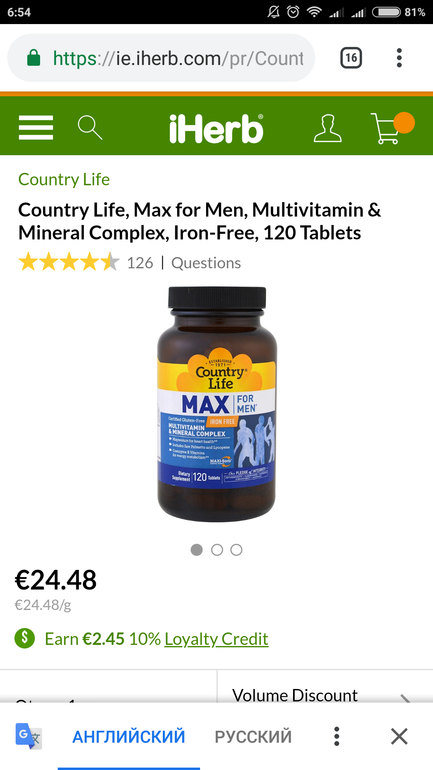The width and height of the screenshot is (433, 770).
Task: Tap the Country Life bottle product image
Action: 217,404
